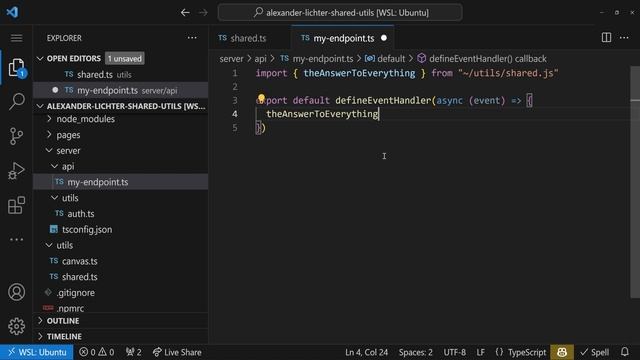
Task: Open the Explorer view in activity bar
Action: (x=16, y=68)
